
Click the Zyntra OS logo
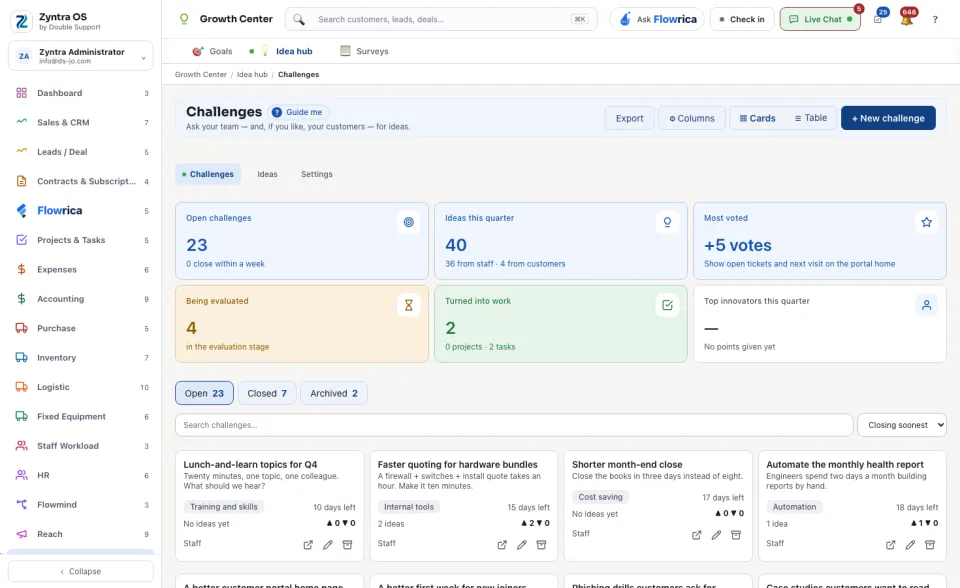pyautogui.click(x=21, y=21)
